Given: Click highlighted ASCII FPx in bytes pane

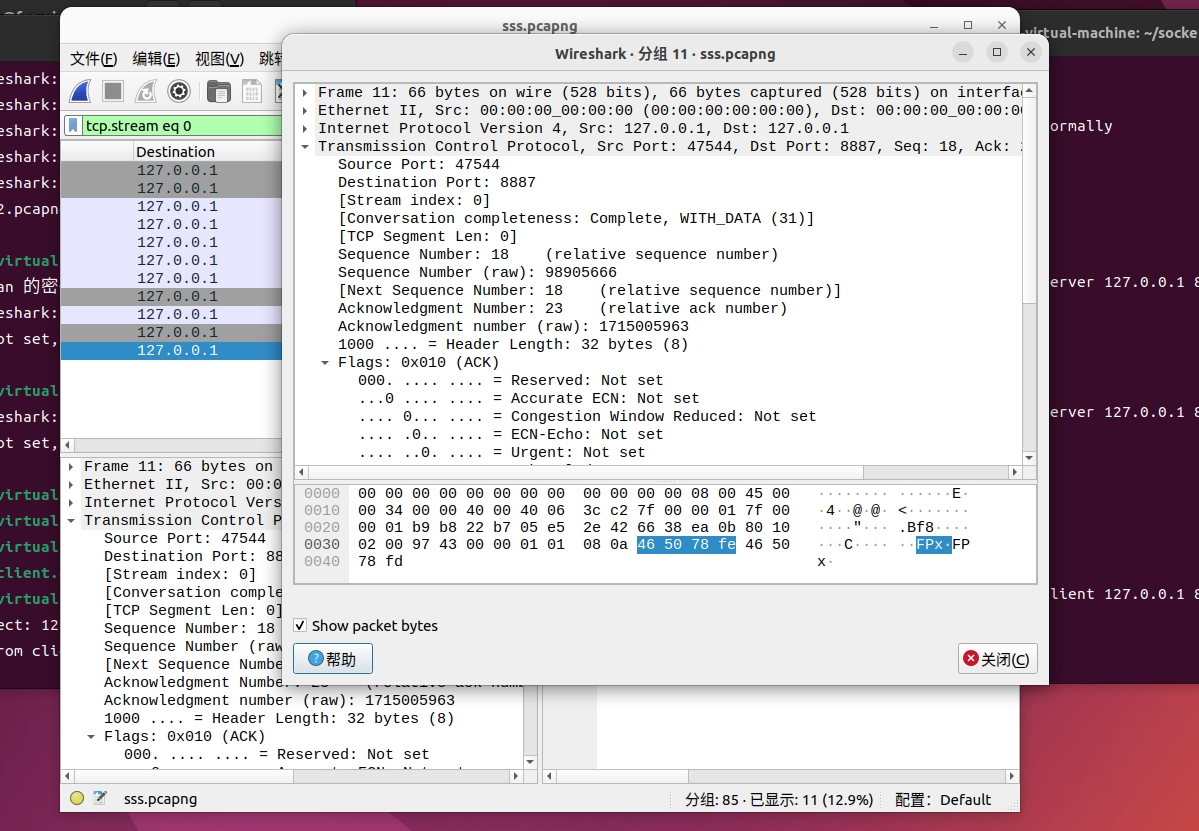Looking at the screenshot, I should (934, 544).
